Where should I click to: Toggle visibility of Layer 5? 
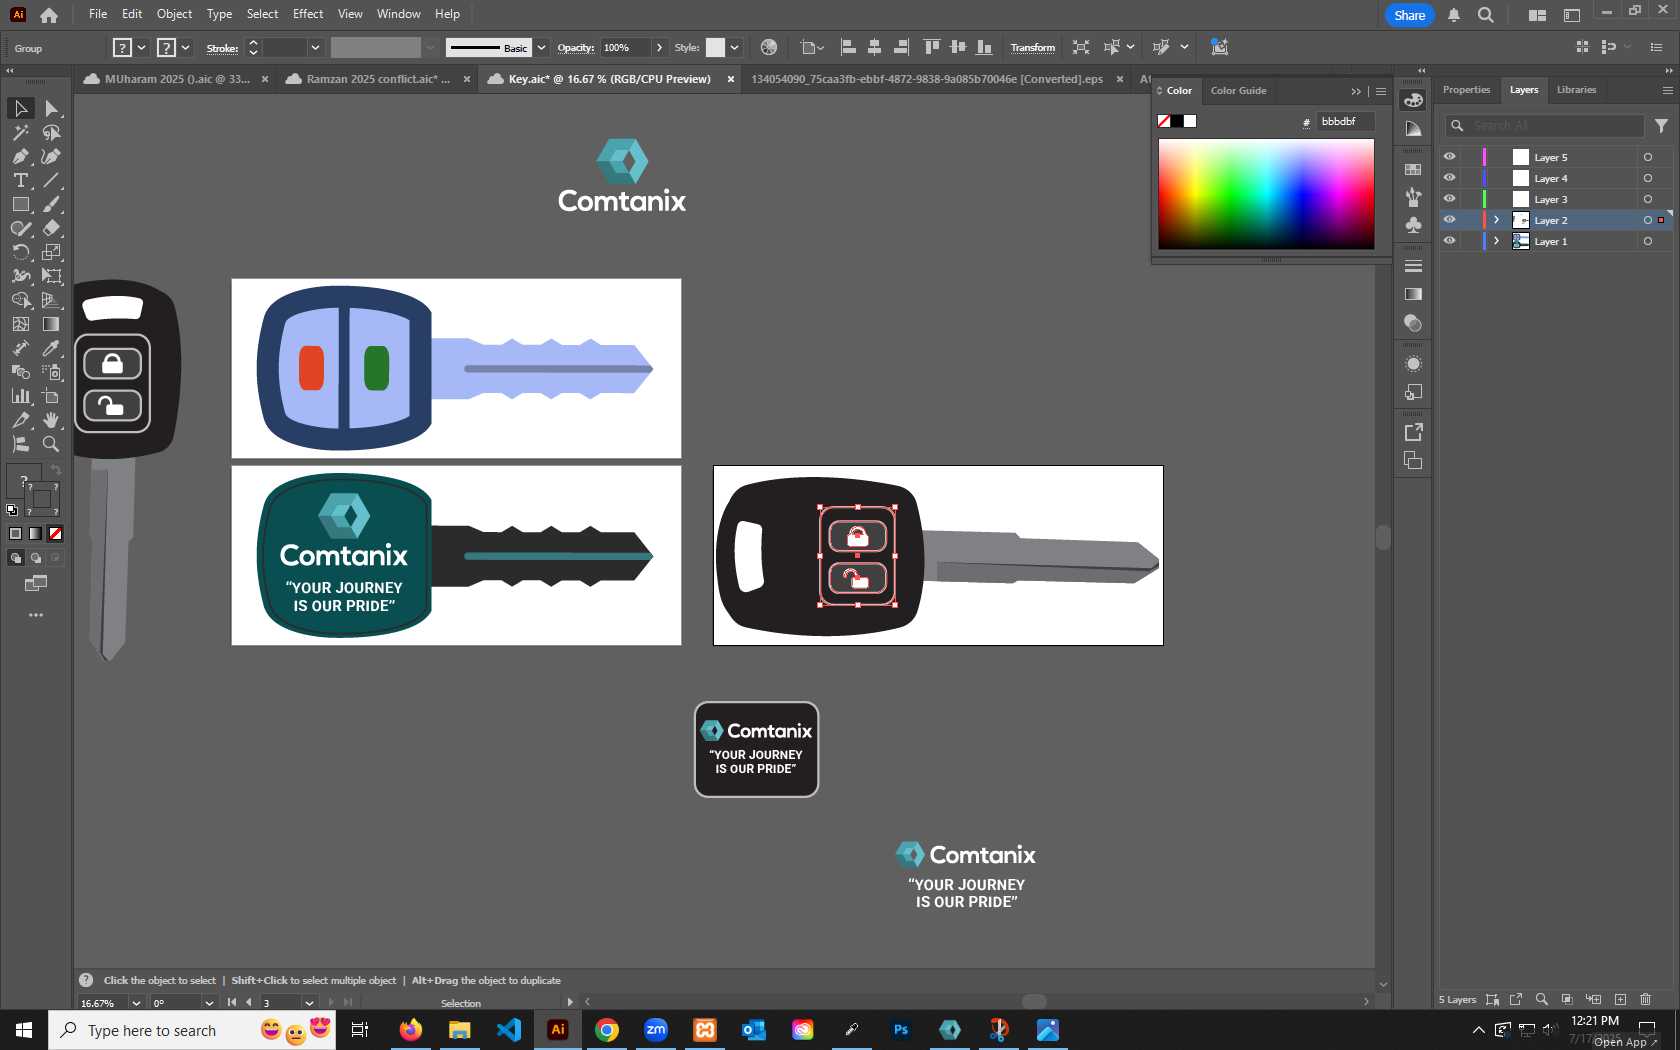1449,157
